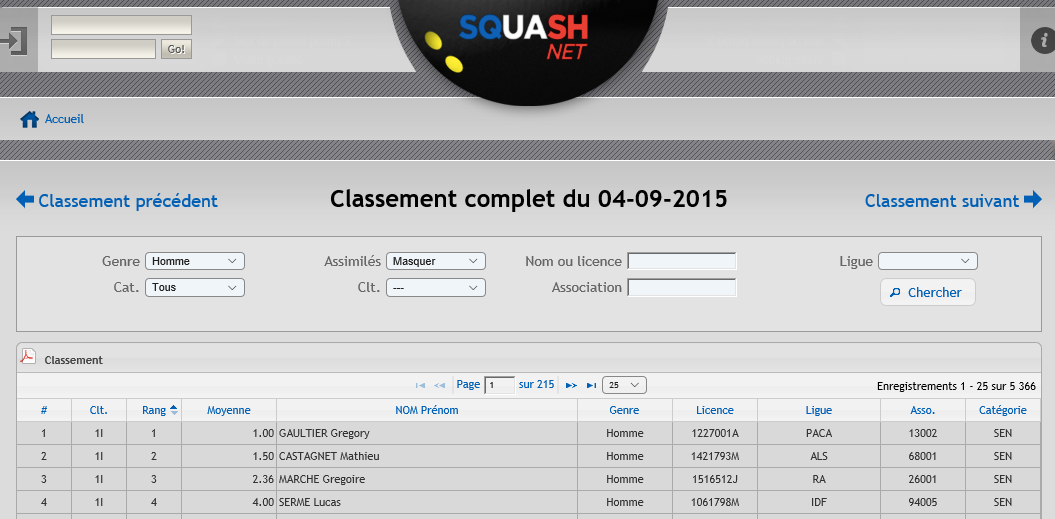The width and height of the screenshot is (1055, 519).
Task: Open the Classement suivant link
Action: 942,201
